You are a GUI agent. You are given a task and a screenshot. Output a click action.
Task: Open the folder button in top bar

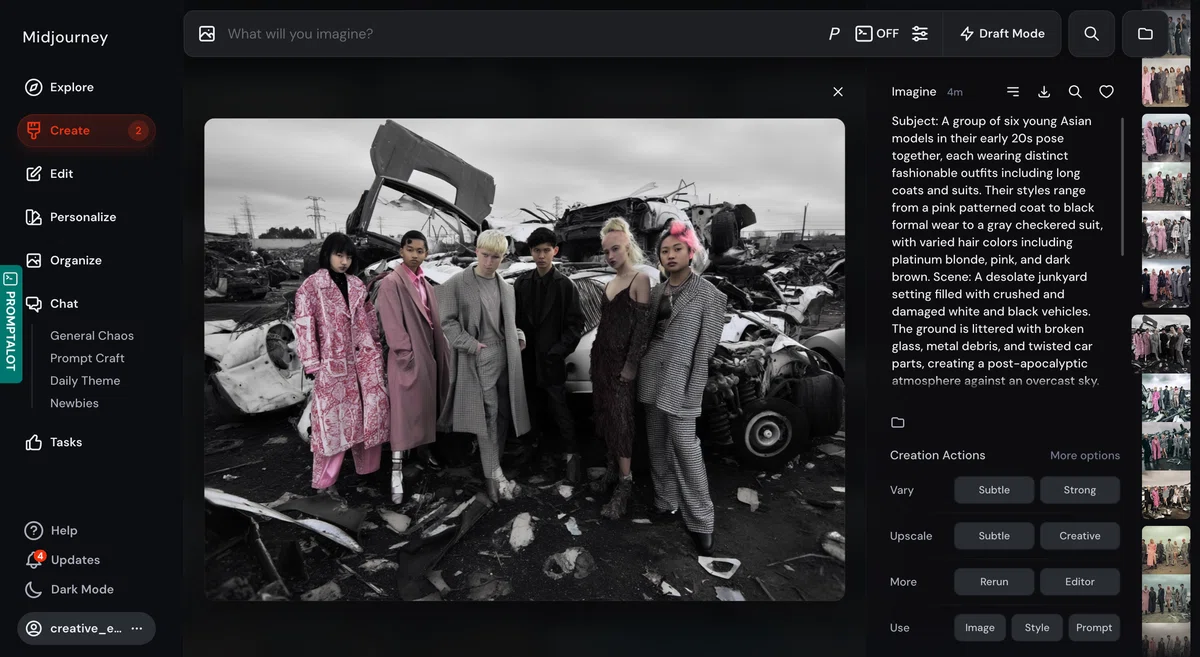coord(1145,34)
